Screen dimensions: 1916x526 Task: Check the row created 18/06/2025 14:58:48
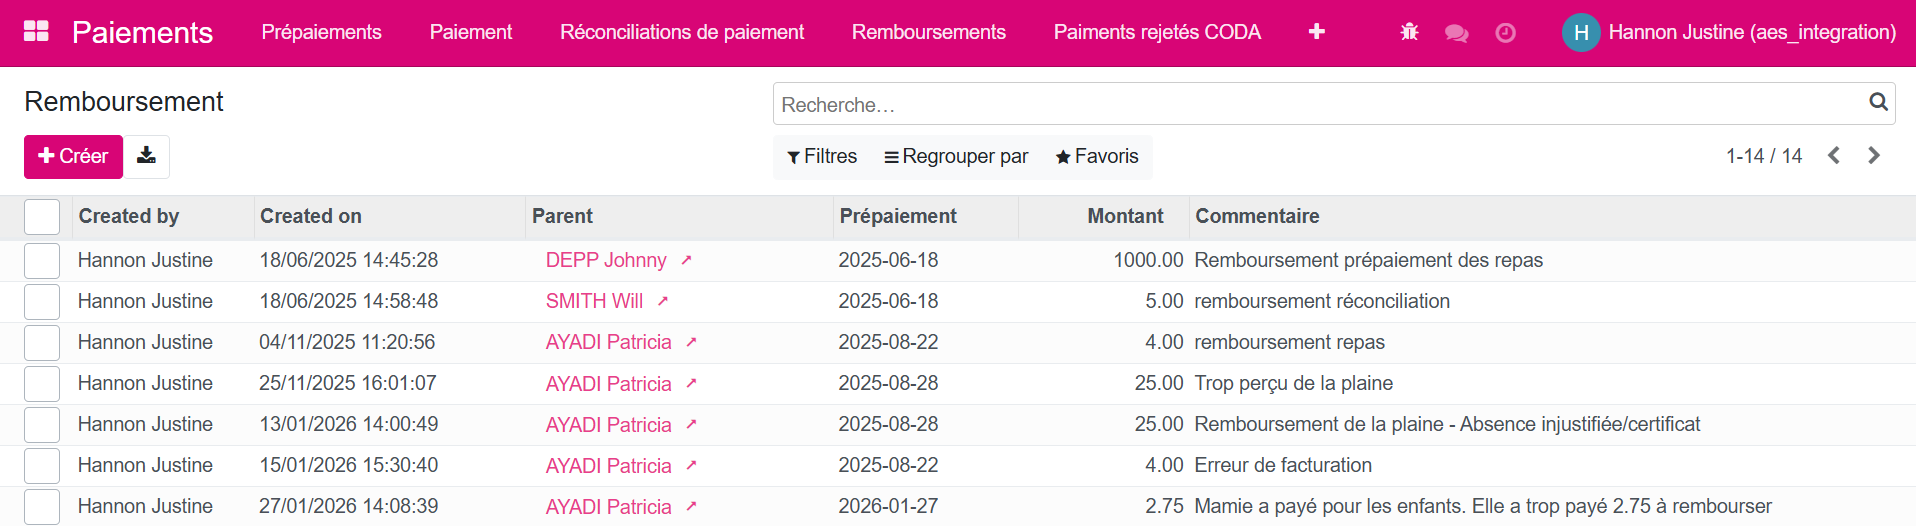point(42,302)
